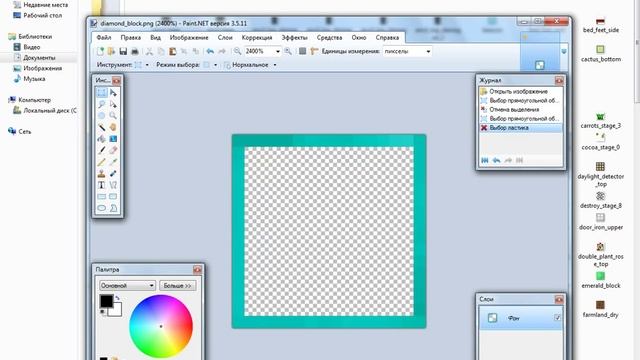
Task: Select the Rectangle shape tool
Action: coord(102,196)
